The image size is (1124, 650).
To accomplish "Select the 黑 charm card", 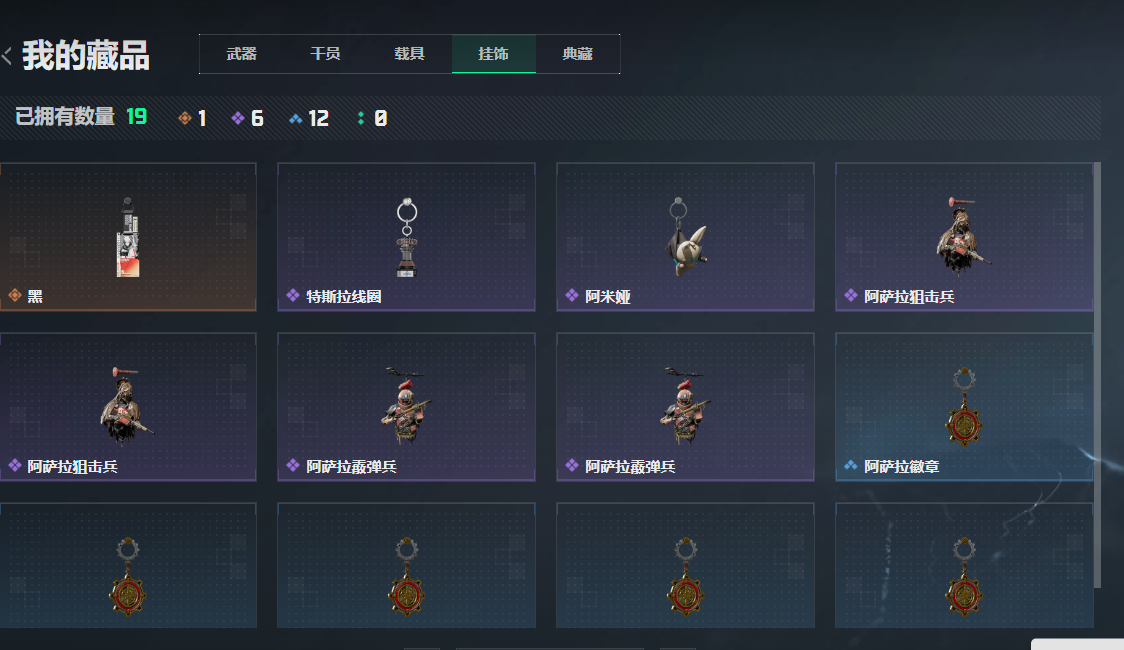I will 128,236.
